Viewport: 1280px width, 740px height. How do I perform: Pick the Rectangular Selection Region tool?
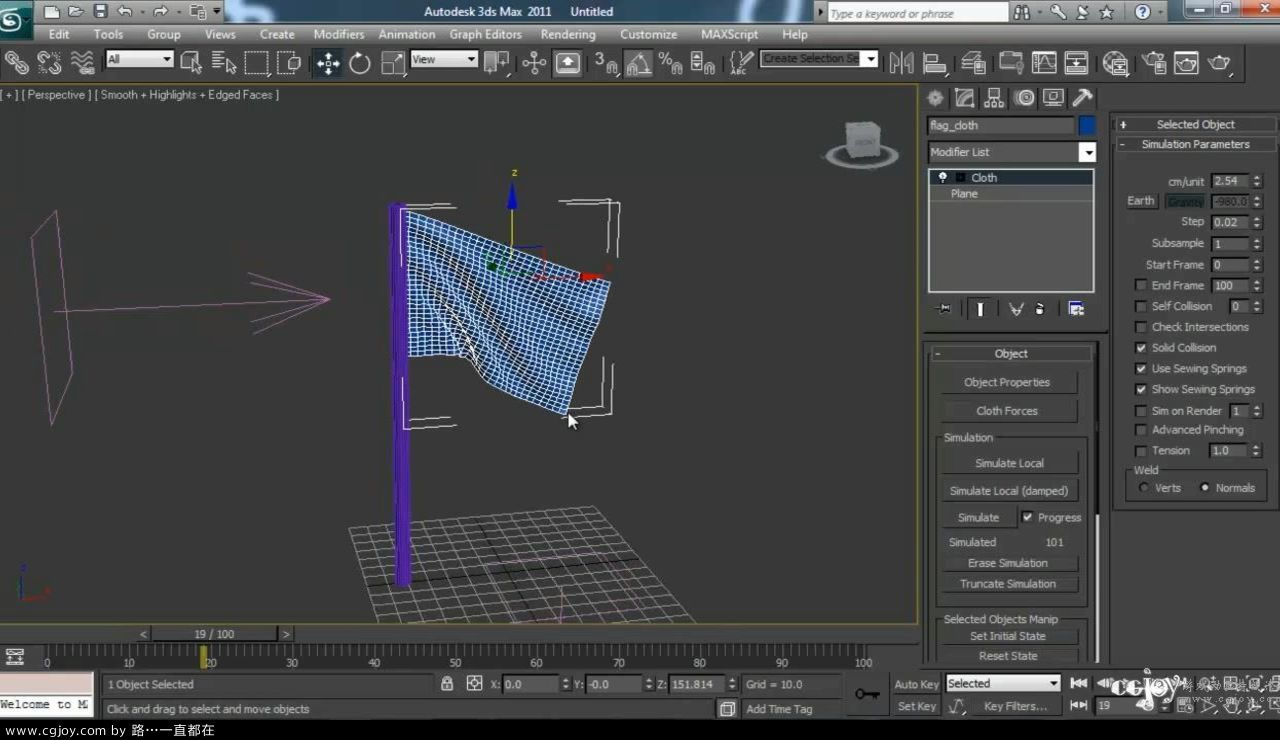click(x=257, y=63)
